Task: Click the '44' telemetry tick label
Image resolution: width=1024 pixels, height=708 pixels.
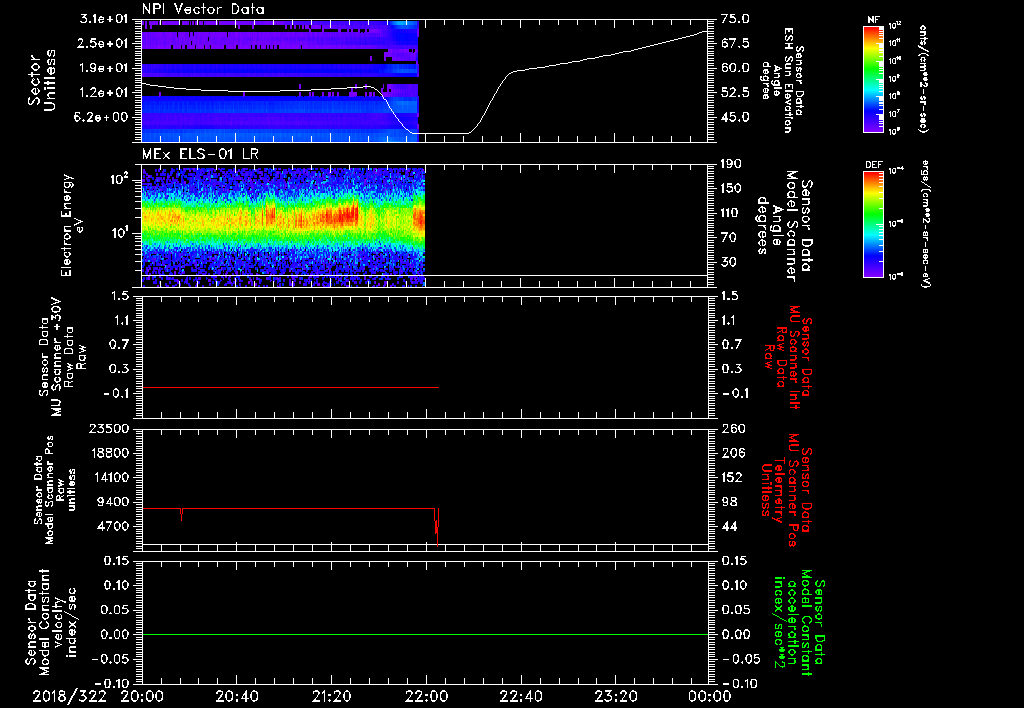Action: [729, 526]
